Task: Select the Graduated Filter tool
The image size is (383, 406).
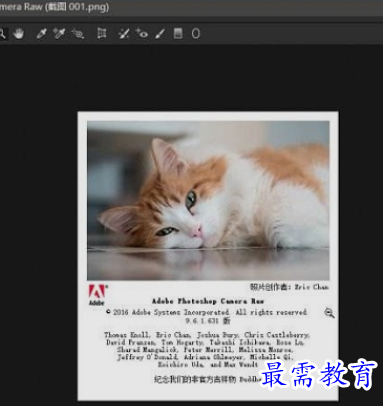Action: 178,33
